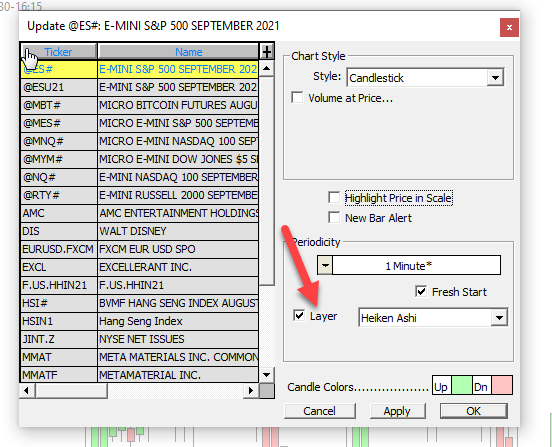The height and width of the screenshot is (447, 552).
Task: Click ticker list scroll down arrow
Action: (x=266, y=375)
